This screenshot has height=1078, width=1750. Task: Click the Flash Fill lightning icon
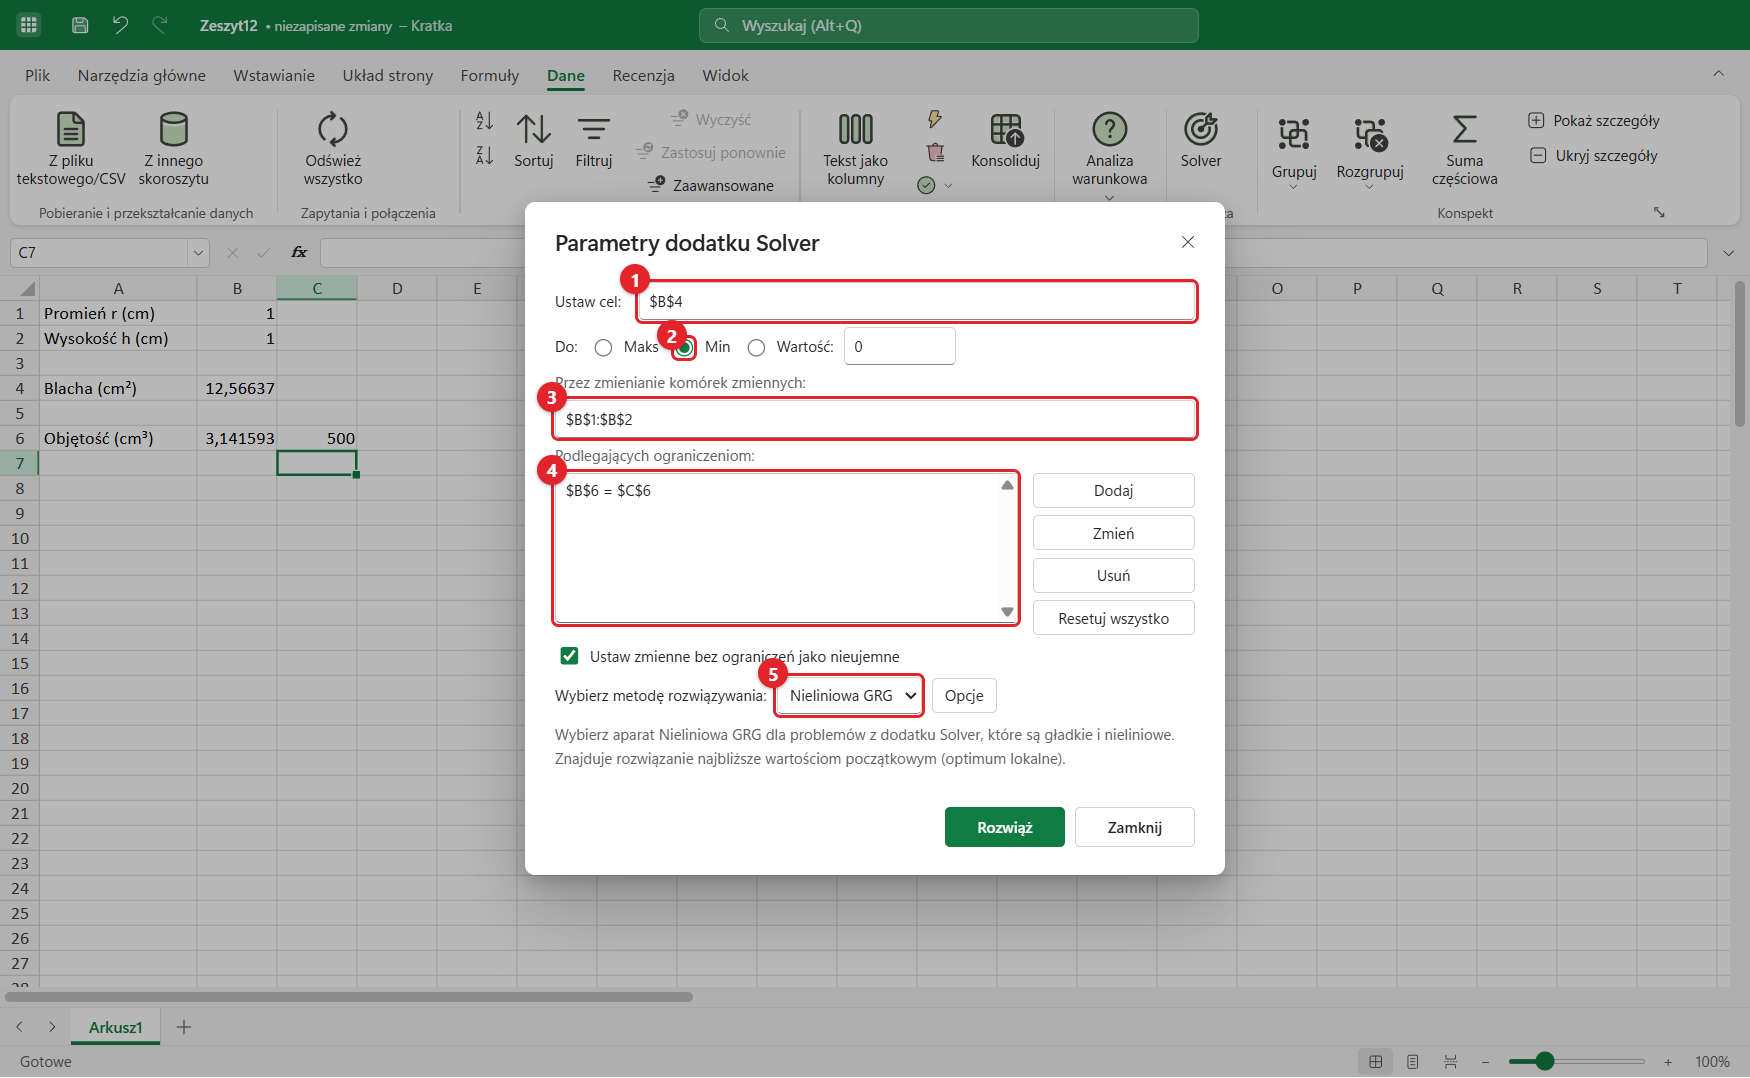pyautogui.click(x=934, y=120)
